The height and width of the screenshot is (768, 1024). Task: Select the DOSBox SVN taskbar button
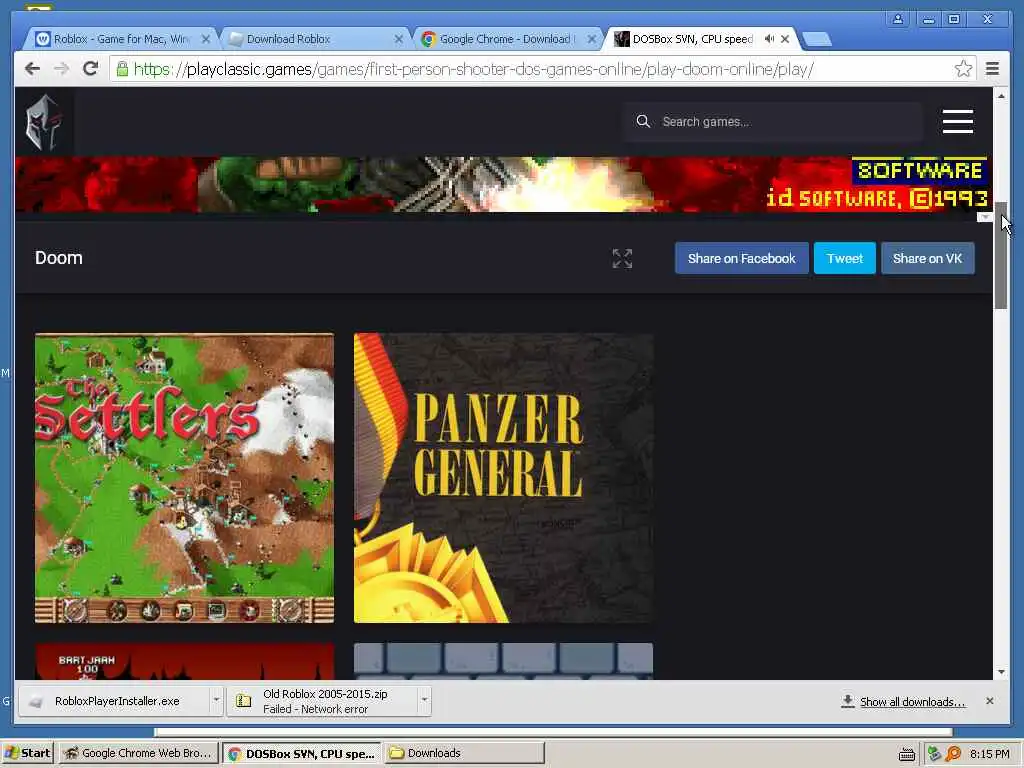click(302, 754)
